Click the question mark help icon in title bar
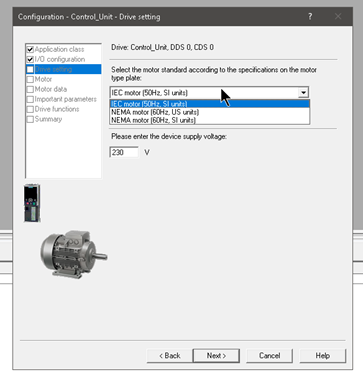363x375 pixels. tap(310, 16)
